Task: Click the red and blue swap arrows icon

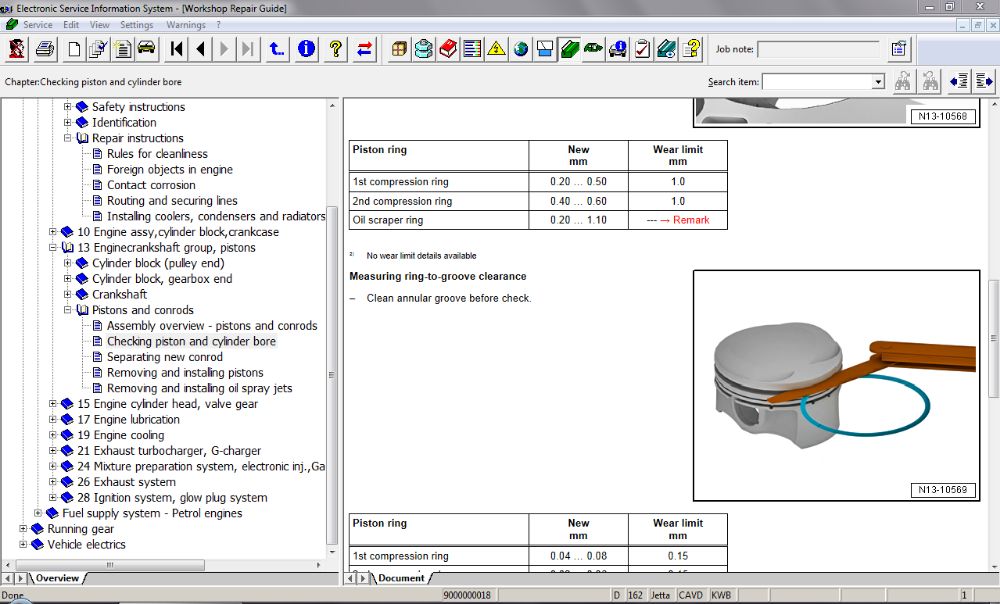Action: [x=365, y=49]
